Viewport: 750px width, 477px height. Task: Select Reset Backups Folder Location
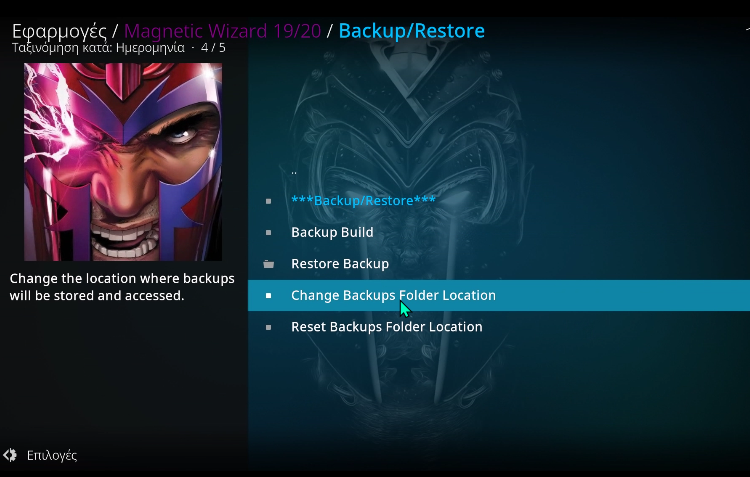[x=498, y=327]
